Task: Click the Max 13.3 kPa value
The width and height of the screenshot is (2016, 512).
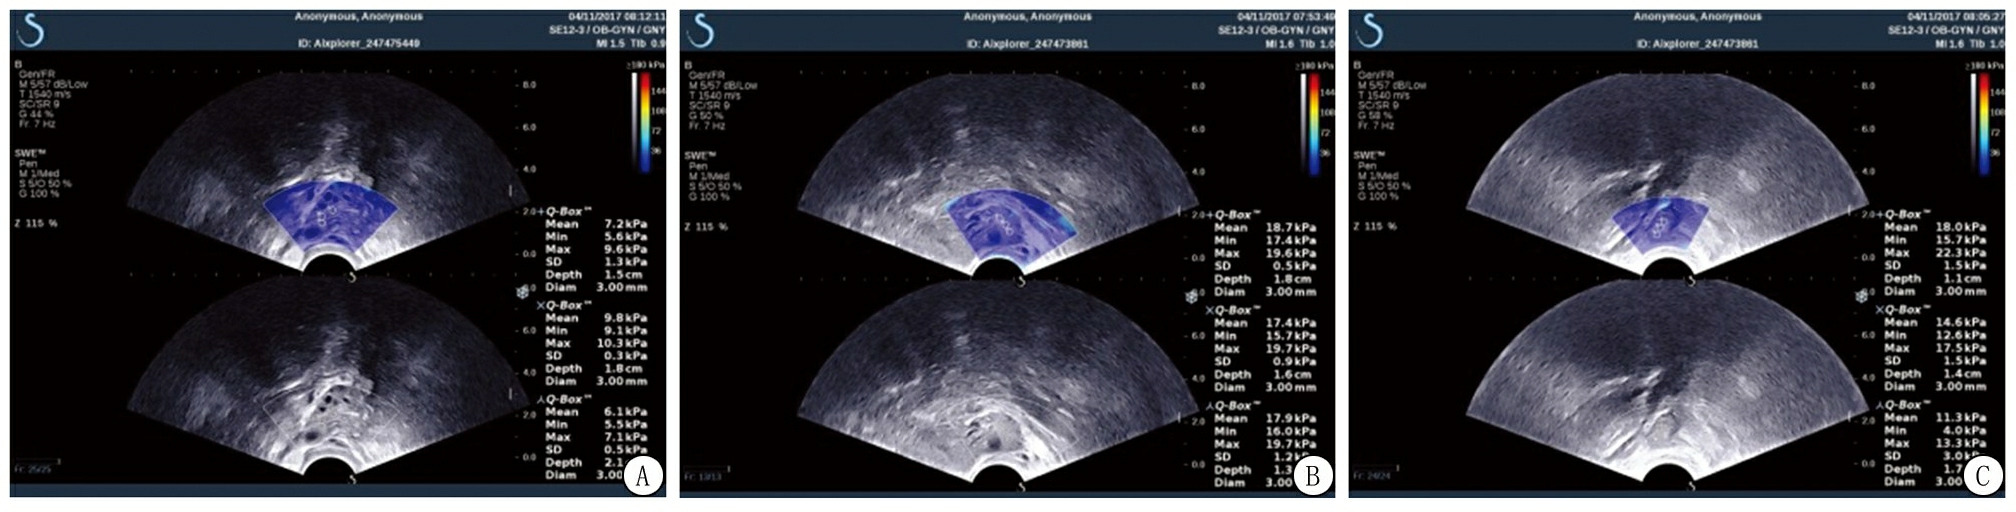Action: (1961, 443)
